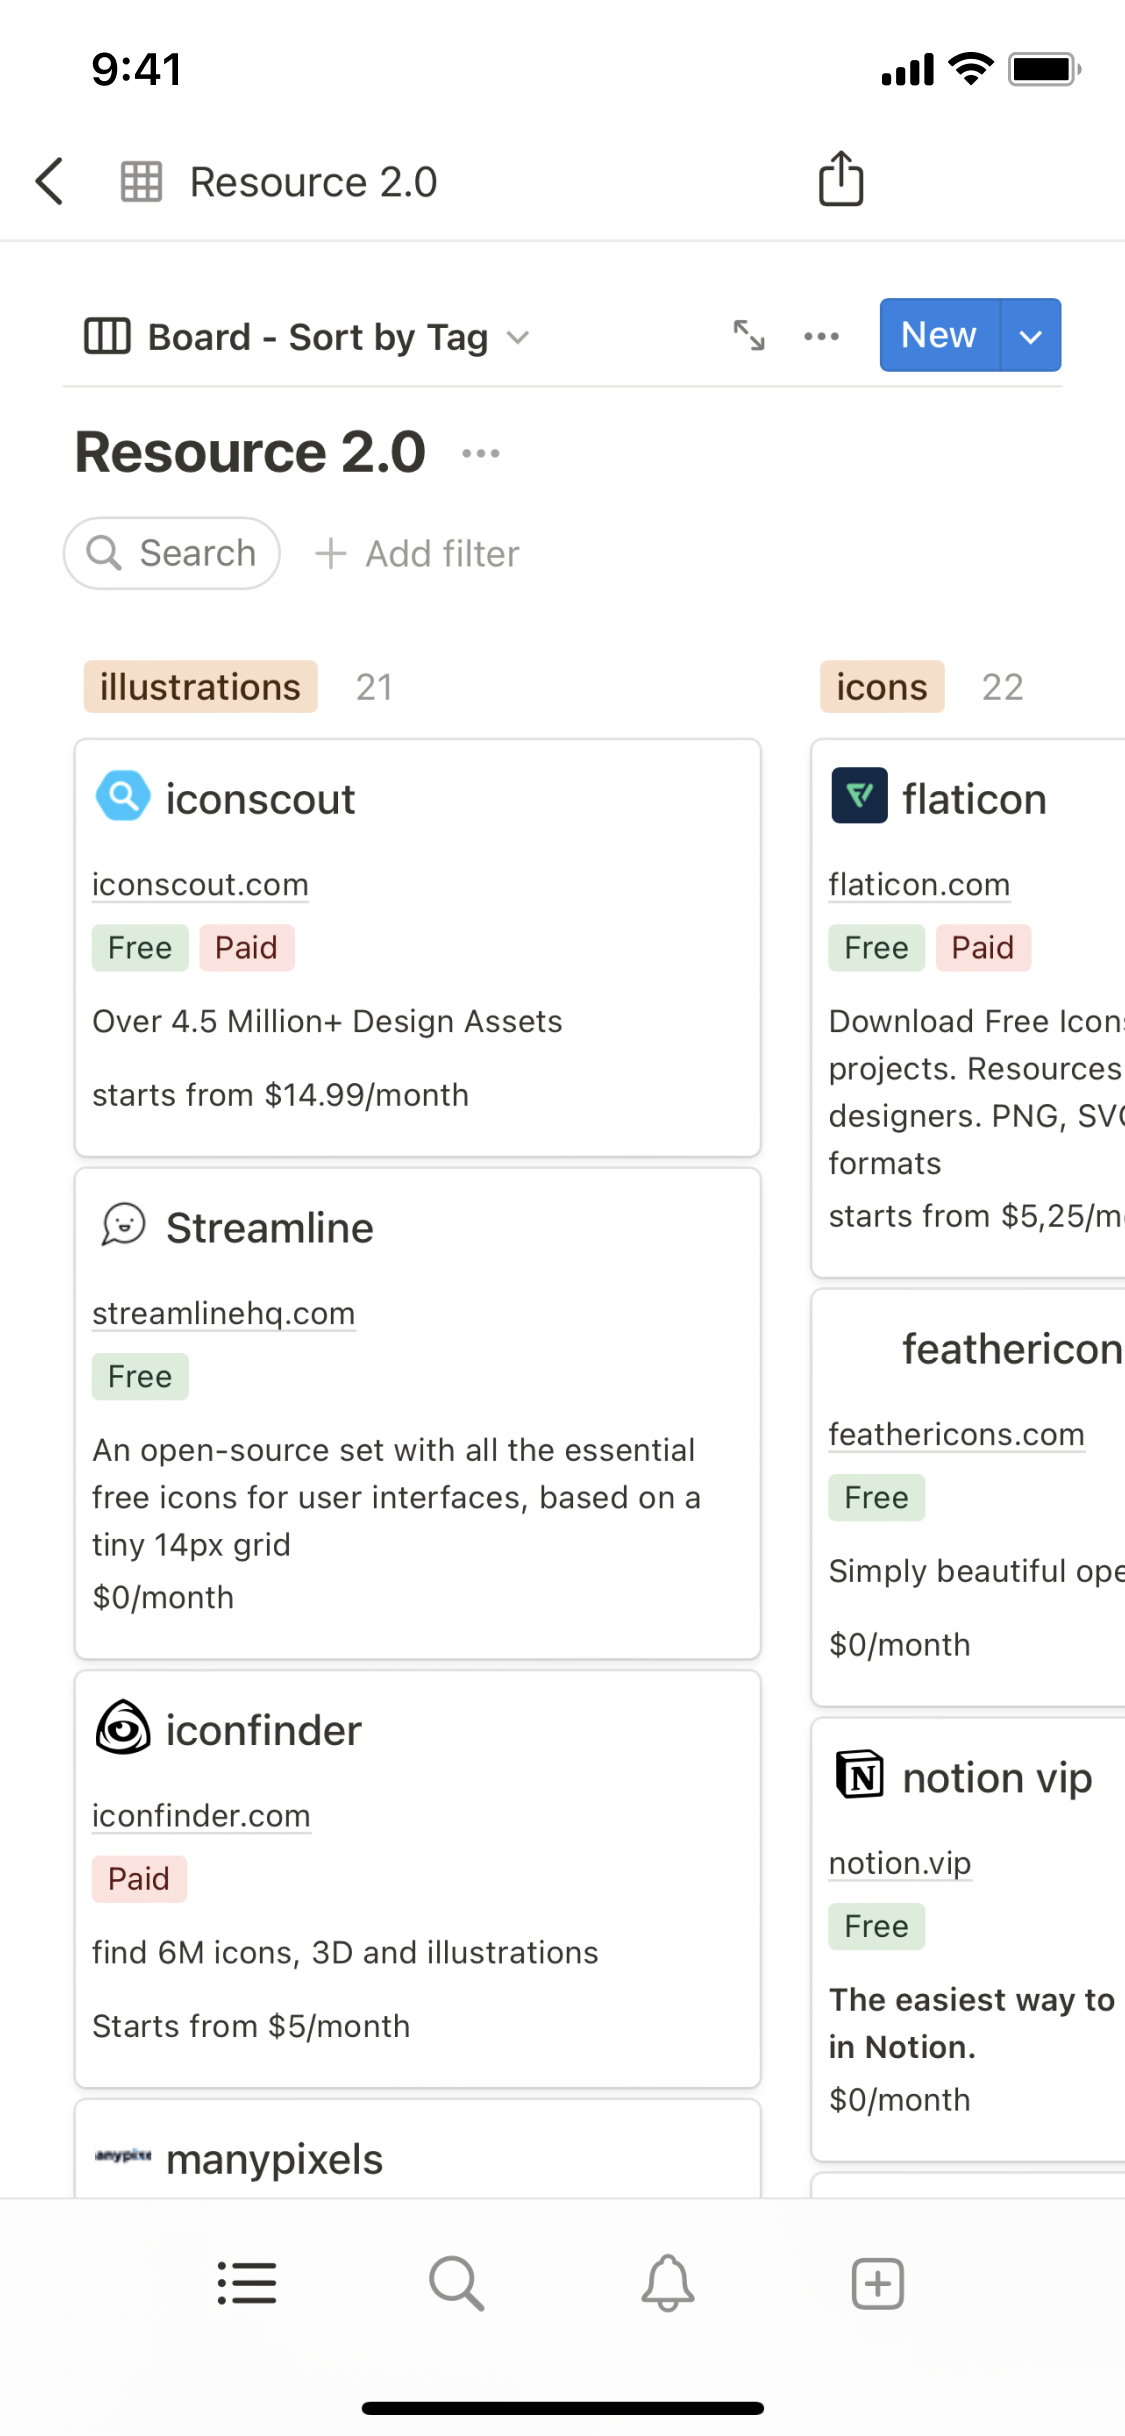1125x2436 pixels.
Task: Click the New button
Action: (x=938, y=336)
